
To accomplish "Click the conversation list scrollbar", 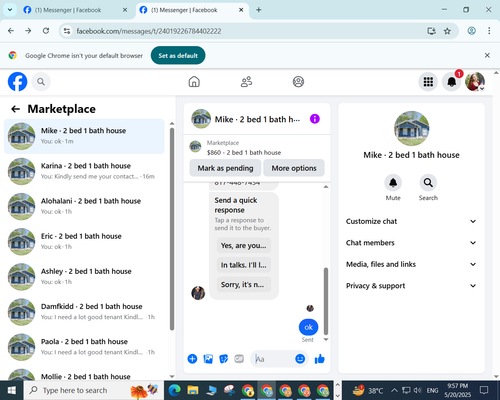I will [172, 229].
